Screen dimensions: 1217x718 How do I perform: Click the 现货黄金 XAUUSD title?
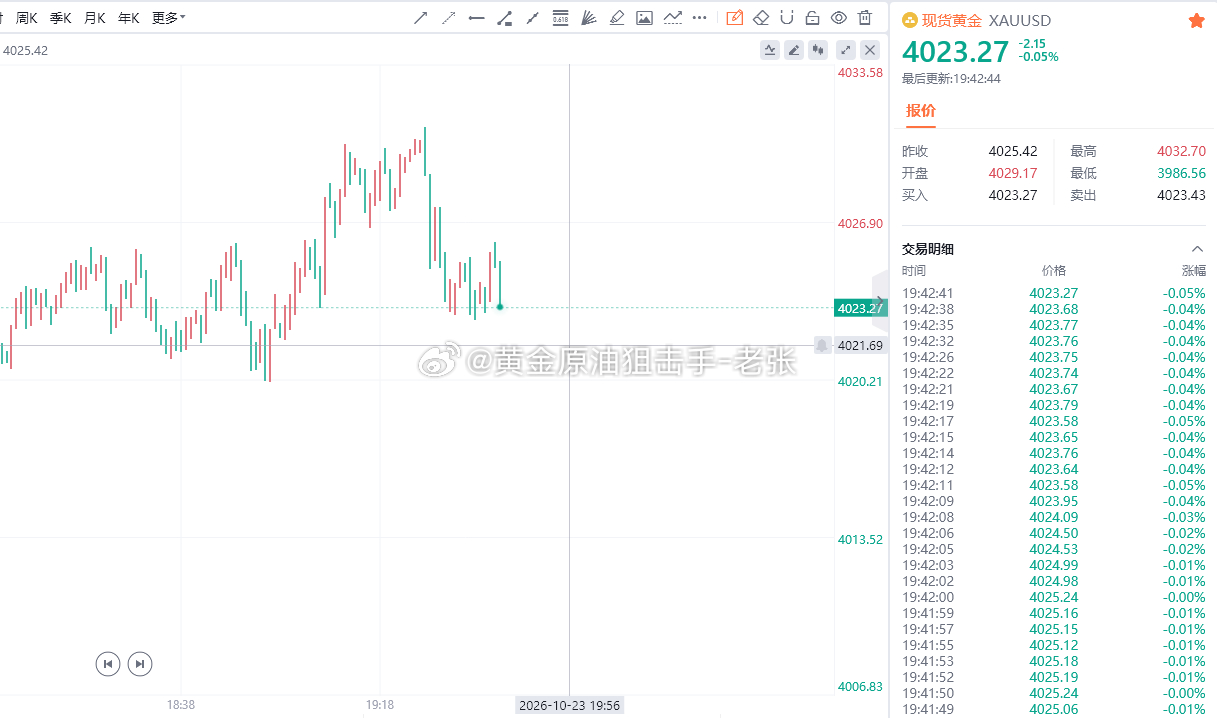click(x=986, y=20)
